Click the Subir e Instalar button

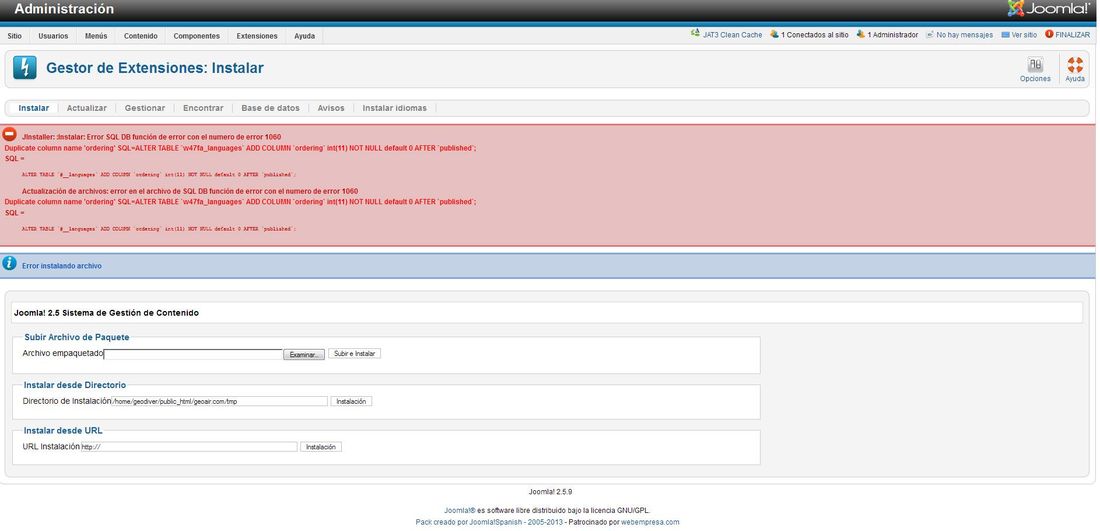tap(355, 354)
